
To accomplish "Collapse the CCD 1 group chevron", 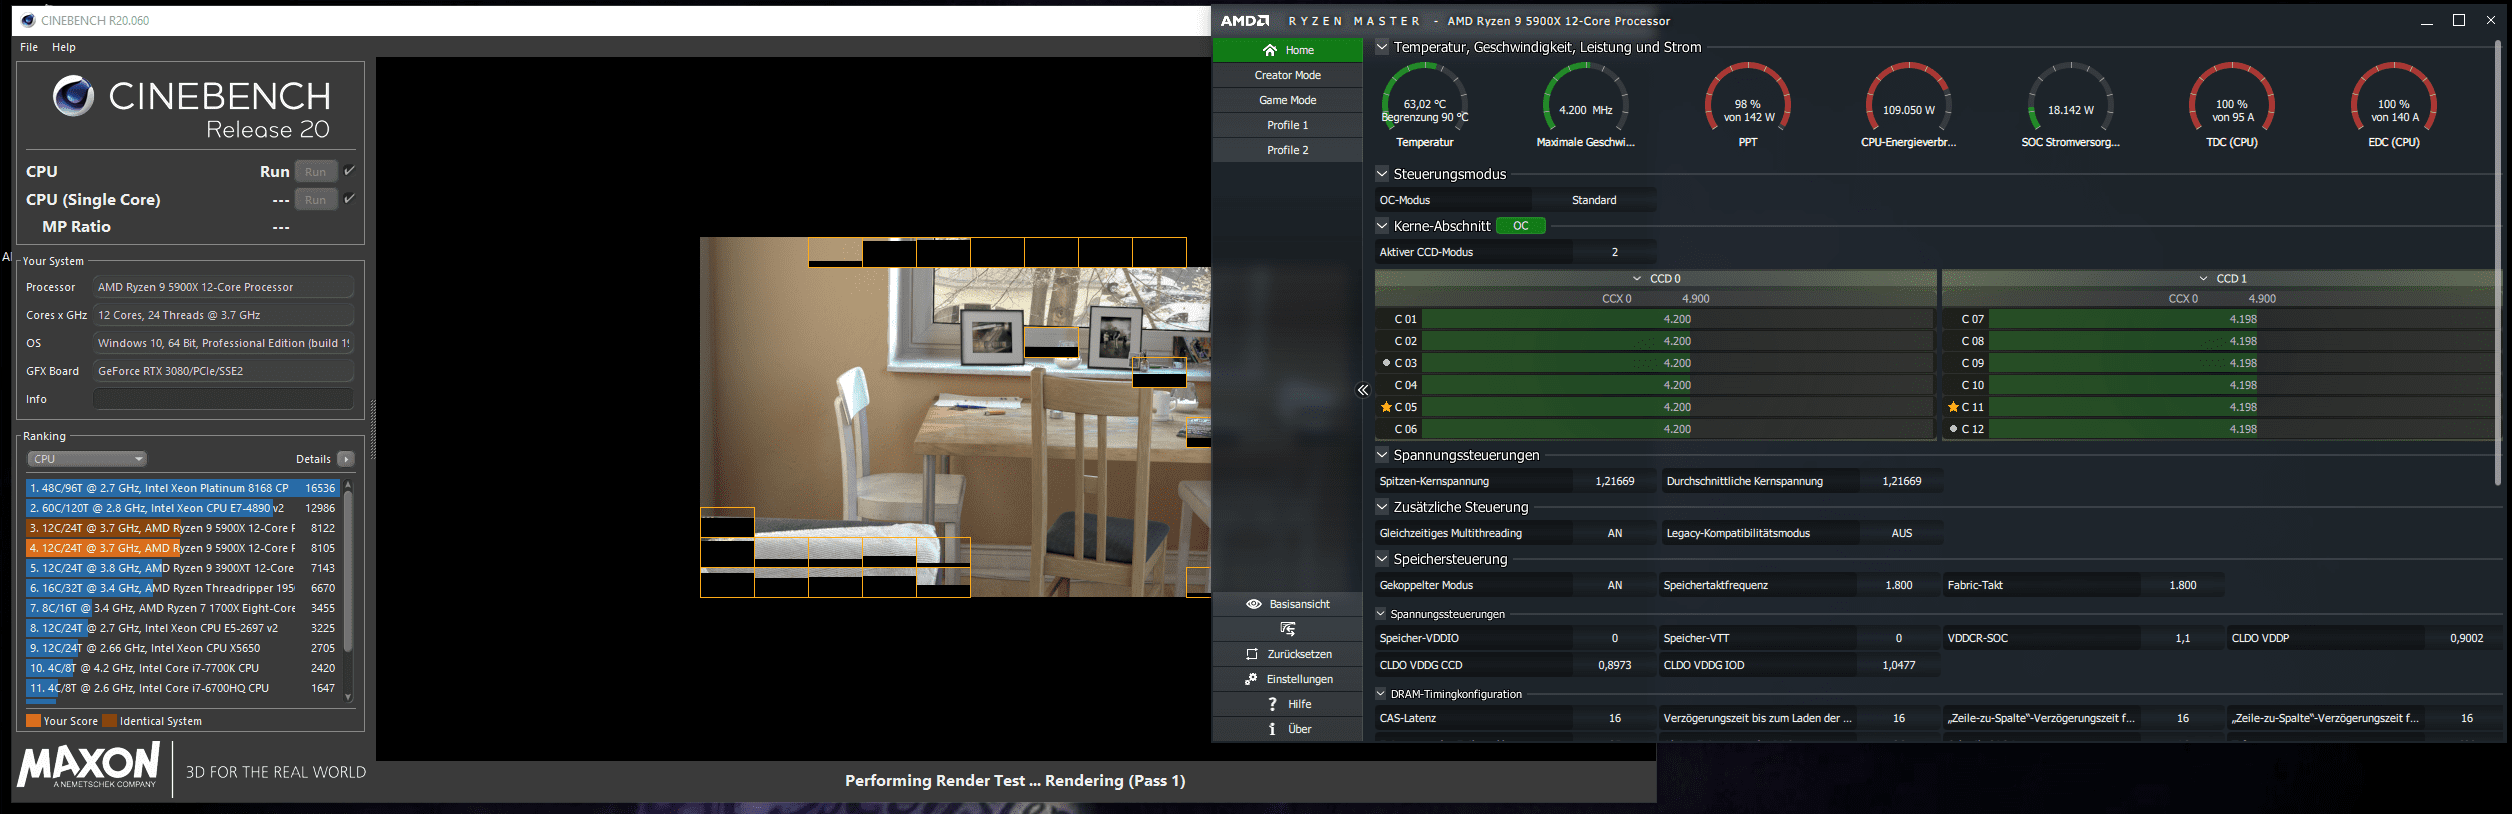I will pos(2204,278).
